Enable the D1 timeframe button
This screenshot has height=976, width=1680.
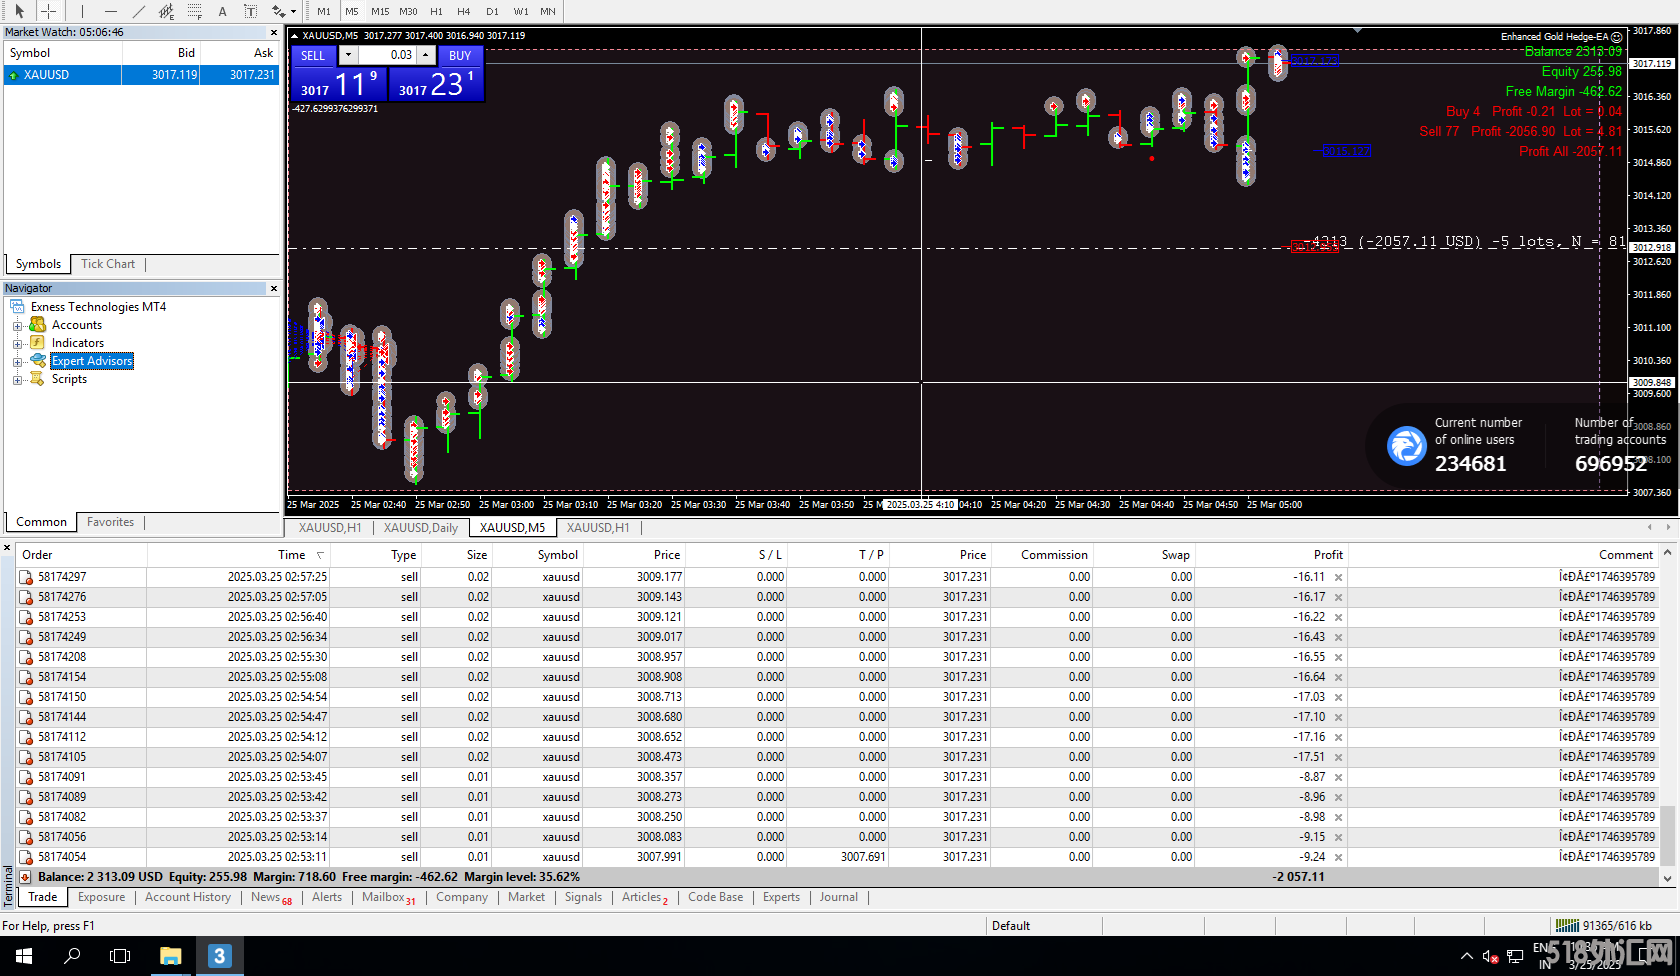[x=492, y=11]
